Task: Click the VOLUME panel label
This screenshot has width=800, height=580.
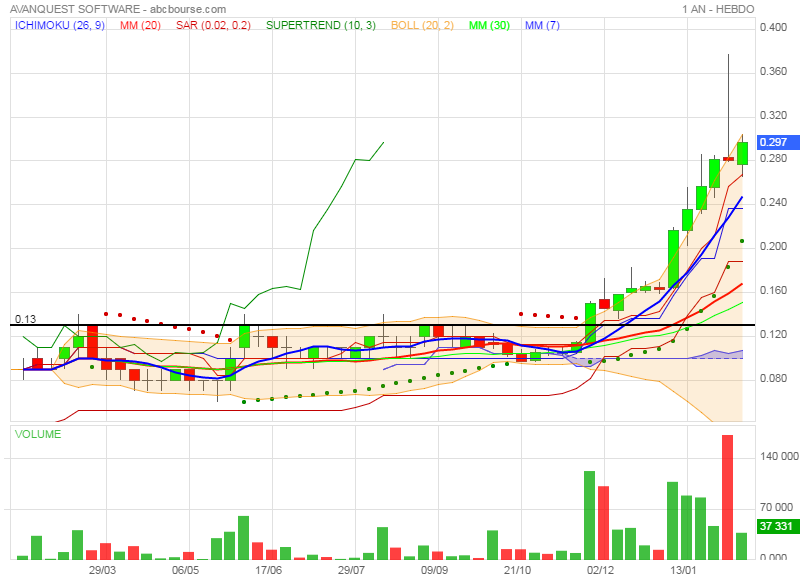Action: point(38,434)
